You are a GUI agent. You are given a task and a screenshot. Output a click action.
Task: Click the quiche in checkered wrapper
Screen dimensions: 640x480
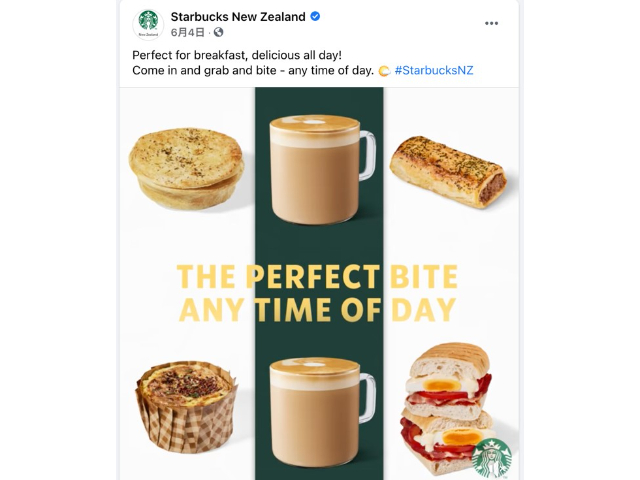pos(186,407)
